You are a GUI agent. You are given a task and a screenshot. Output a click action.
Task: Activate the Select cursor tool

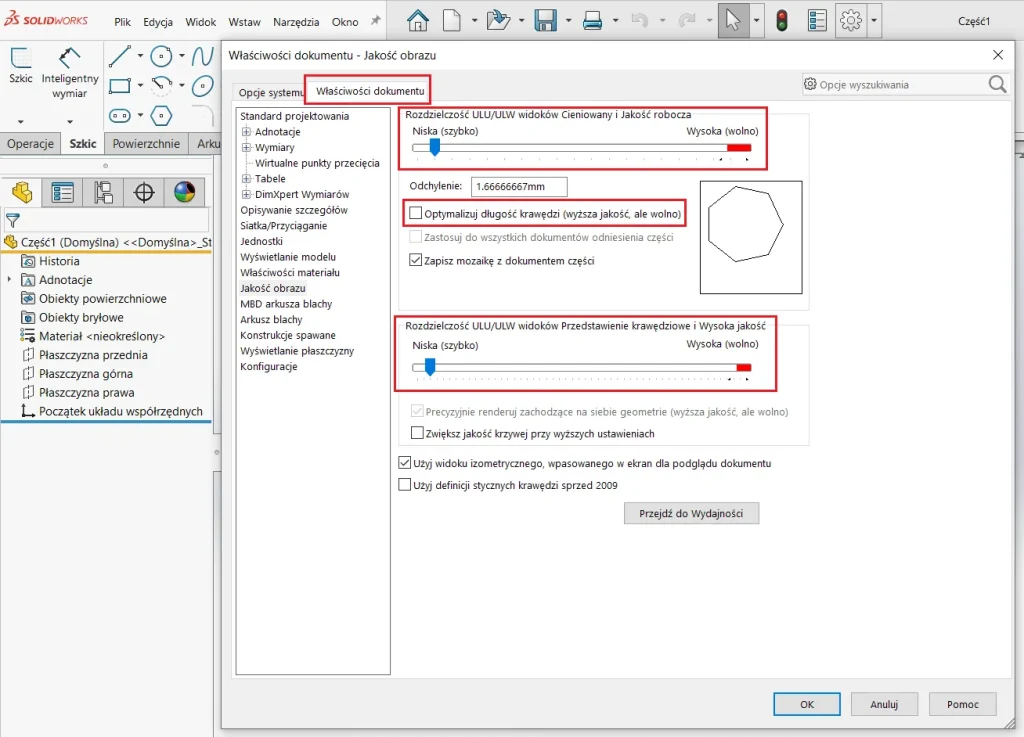[733, 21]
